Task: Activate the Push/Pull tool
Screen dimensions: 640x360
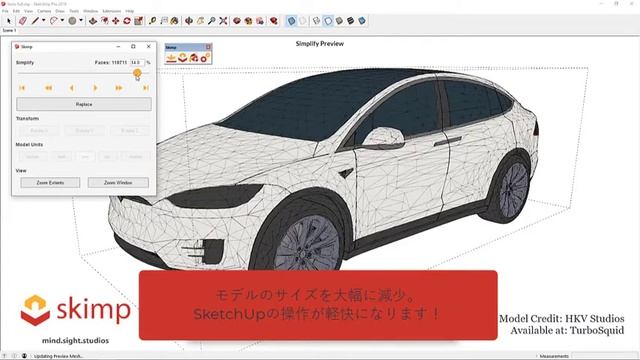Action: click(x=93, y=21)
